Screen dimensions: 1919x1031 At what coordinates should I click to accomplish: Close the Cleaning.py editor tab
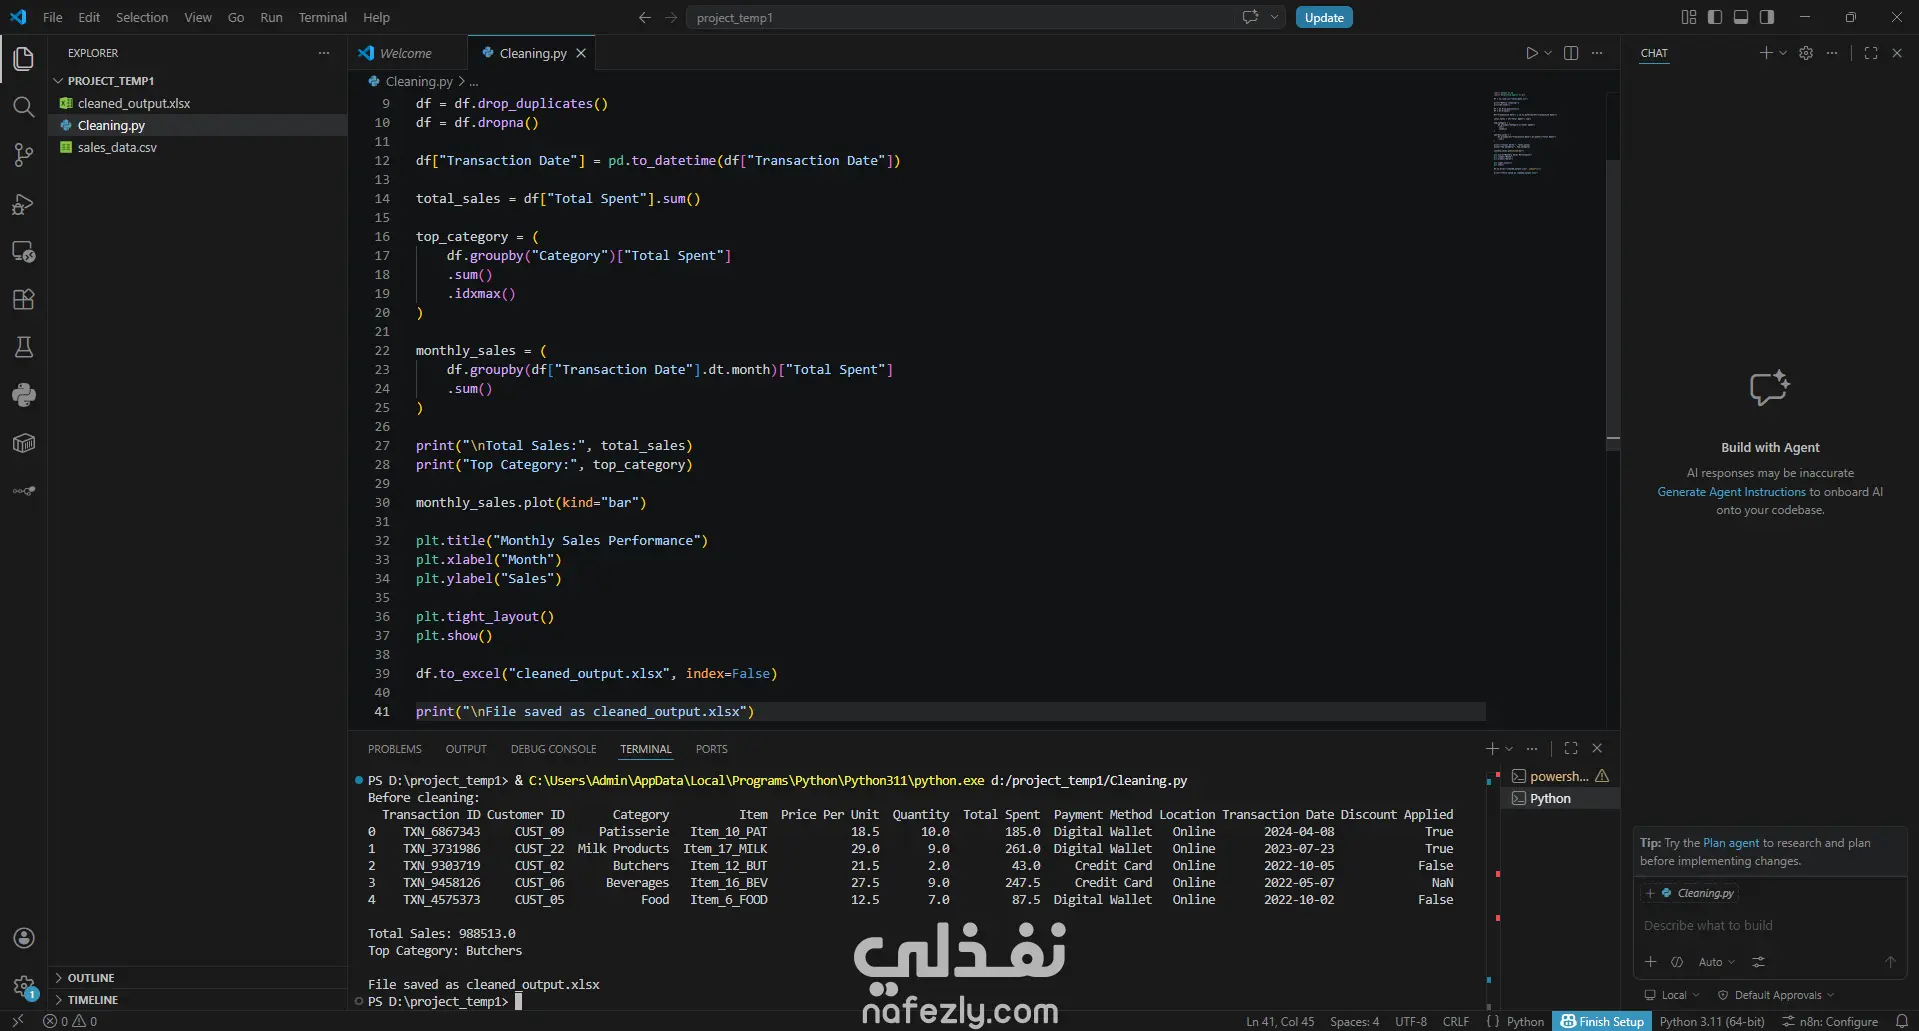point(581,53)
